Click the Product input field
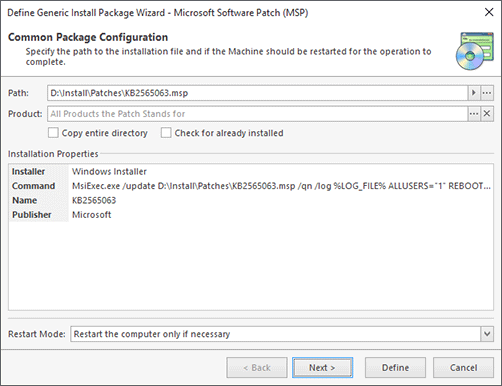Screen dimensions: 502x386 click(x=258, y=114)
